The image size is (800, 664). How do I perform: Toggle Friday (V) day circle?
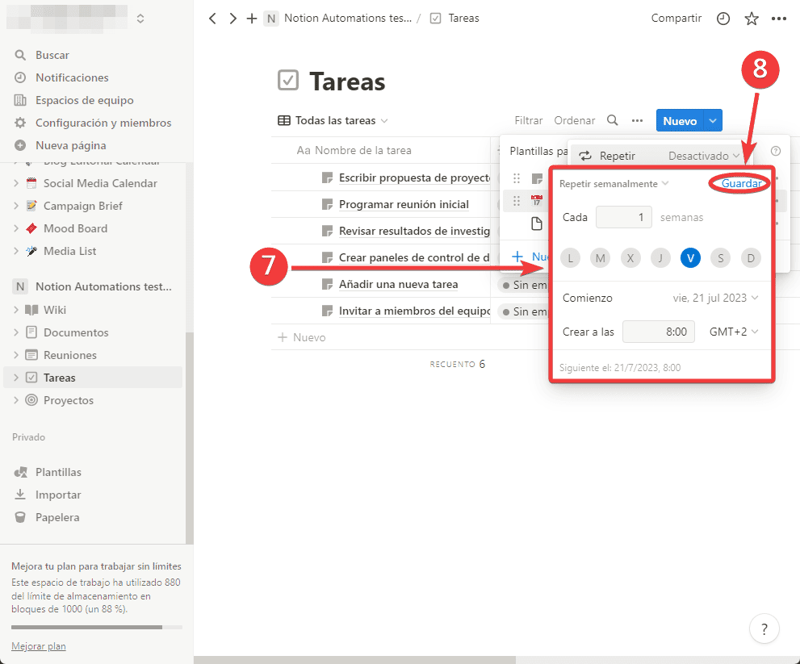pyautogui.click(x=690, y=258)
